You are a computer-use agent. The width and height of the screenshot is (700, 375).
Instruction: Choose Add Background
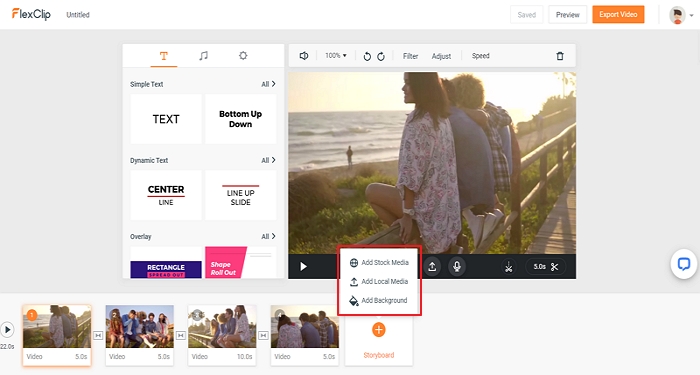379,300
